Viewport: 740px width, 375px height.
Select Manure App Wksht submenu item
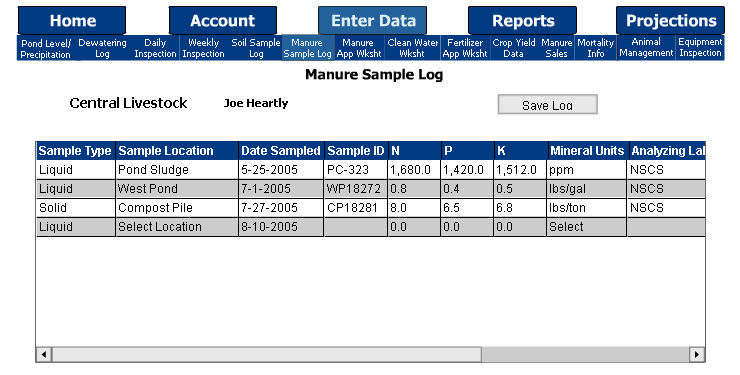point(359,48)
